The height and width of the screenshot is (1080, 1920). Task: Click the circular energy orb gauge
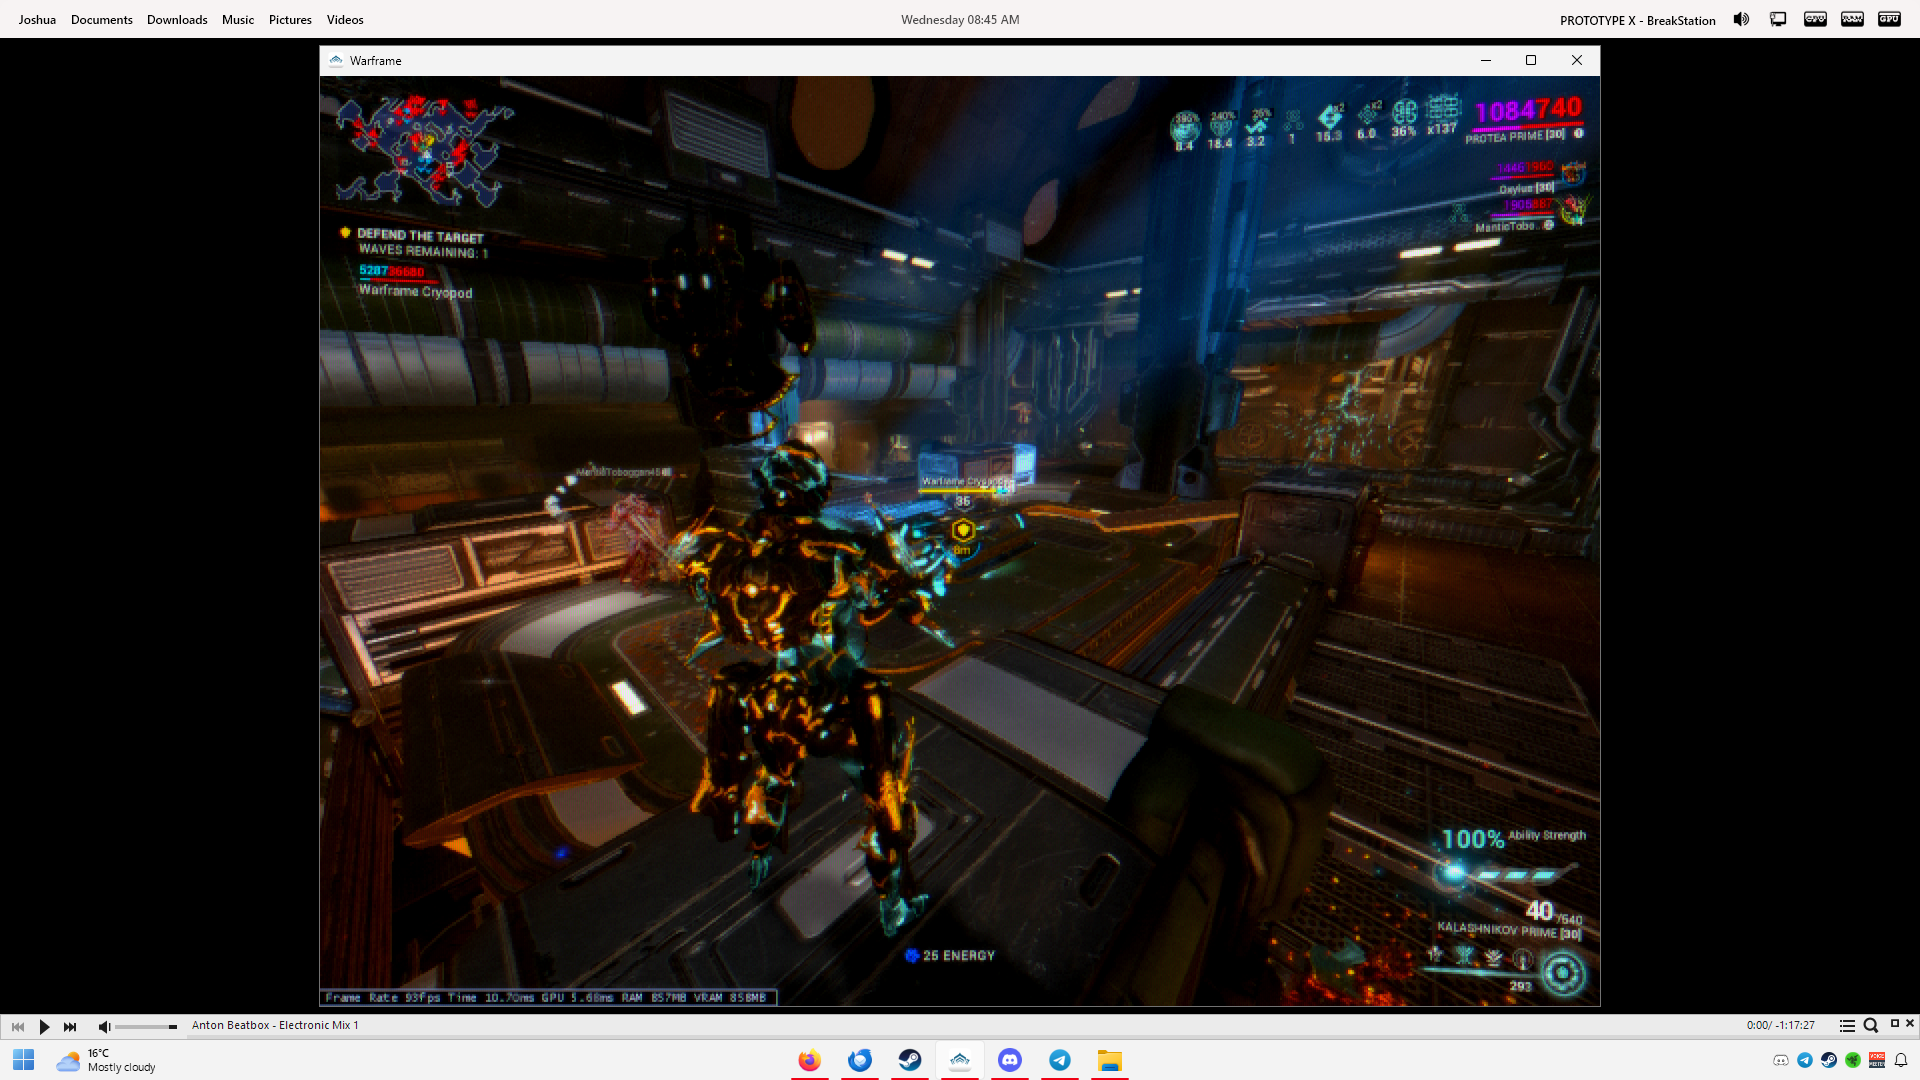tap(1563, 974)
